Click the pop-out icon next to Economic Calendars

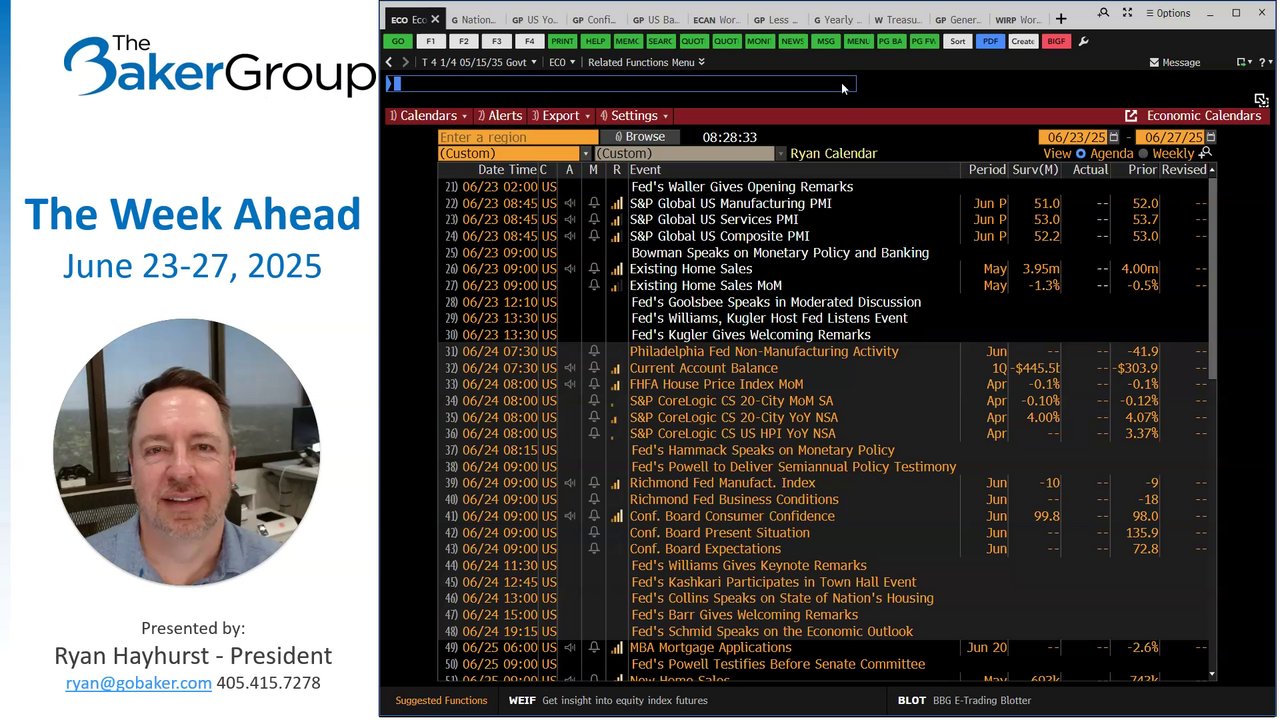(x=1131, y=116)
